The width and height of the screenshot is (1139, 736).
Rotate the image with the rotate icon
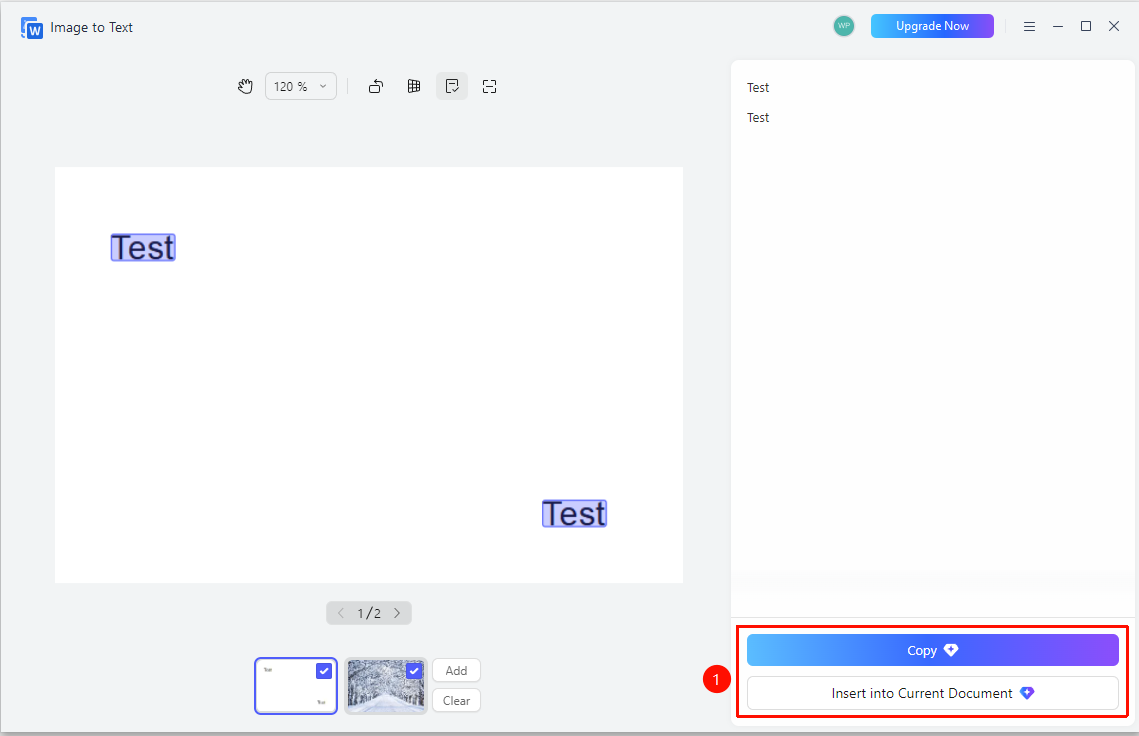coord(376,86)
